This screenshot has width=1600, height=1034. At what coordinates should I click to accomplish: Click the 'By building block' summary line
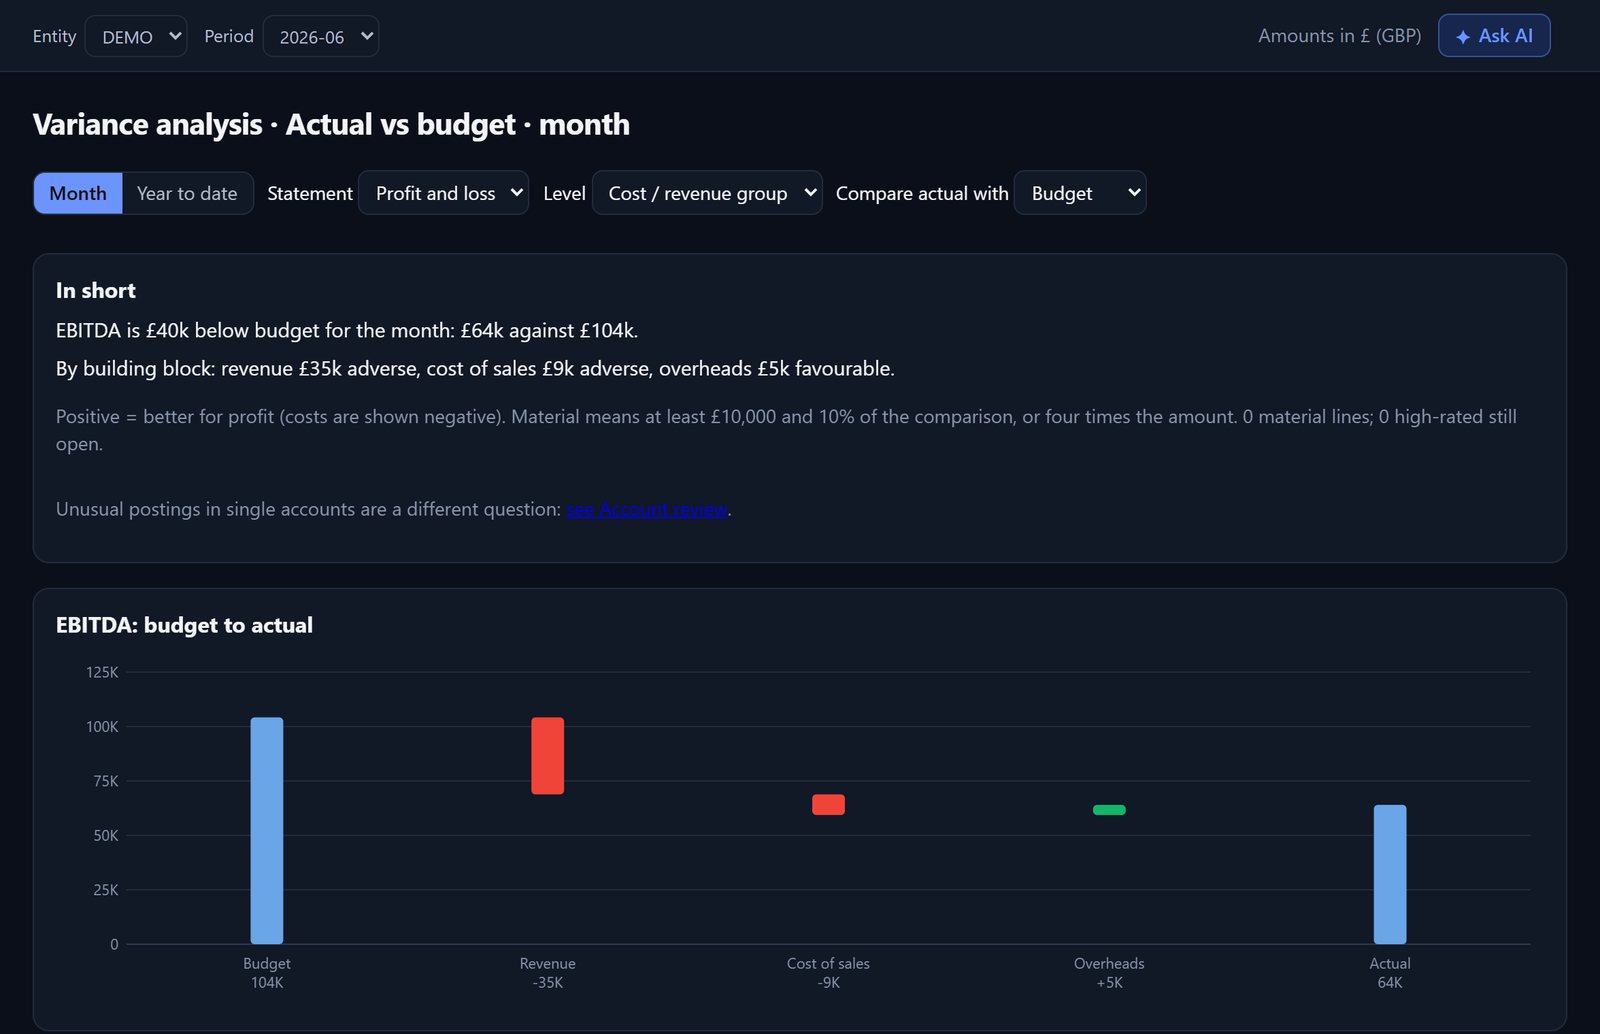coord(475,369)
